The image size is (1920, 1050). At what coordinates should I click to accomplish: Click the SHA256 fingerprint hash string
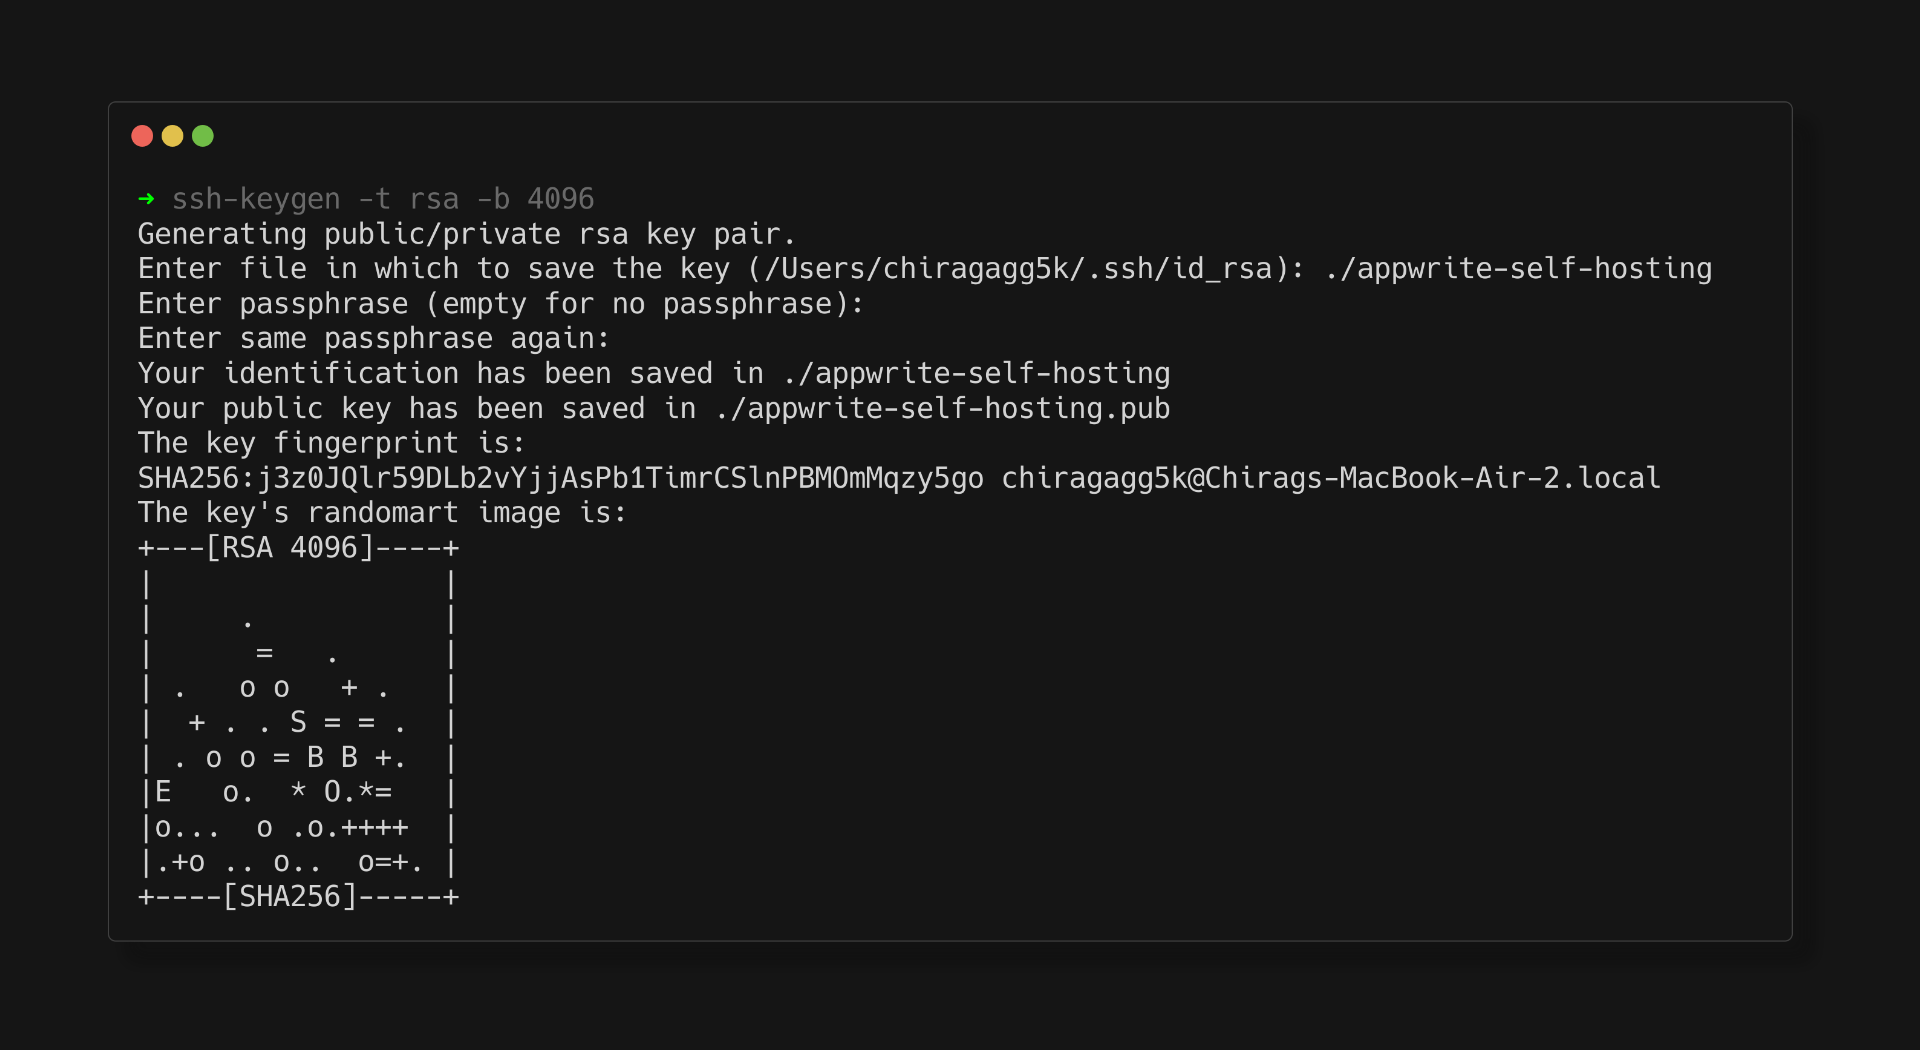(560, 478)
